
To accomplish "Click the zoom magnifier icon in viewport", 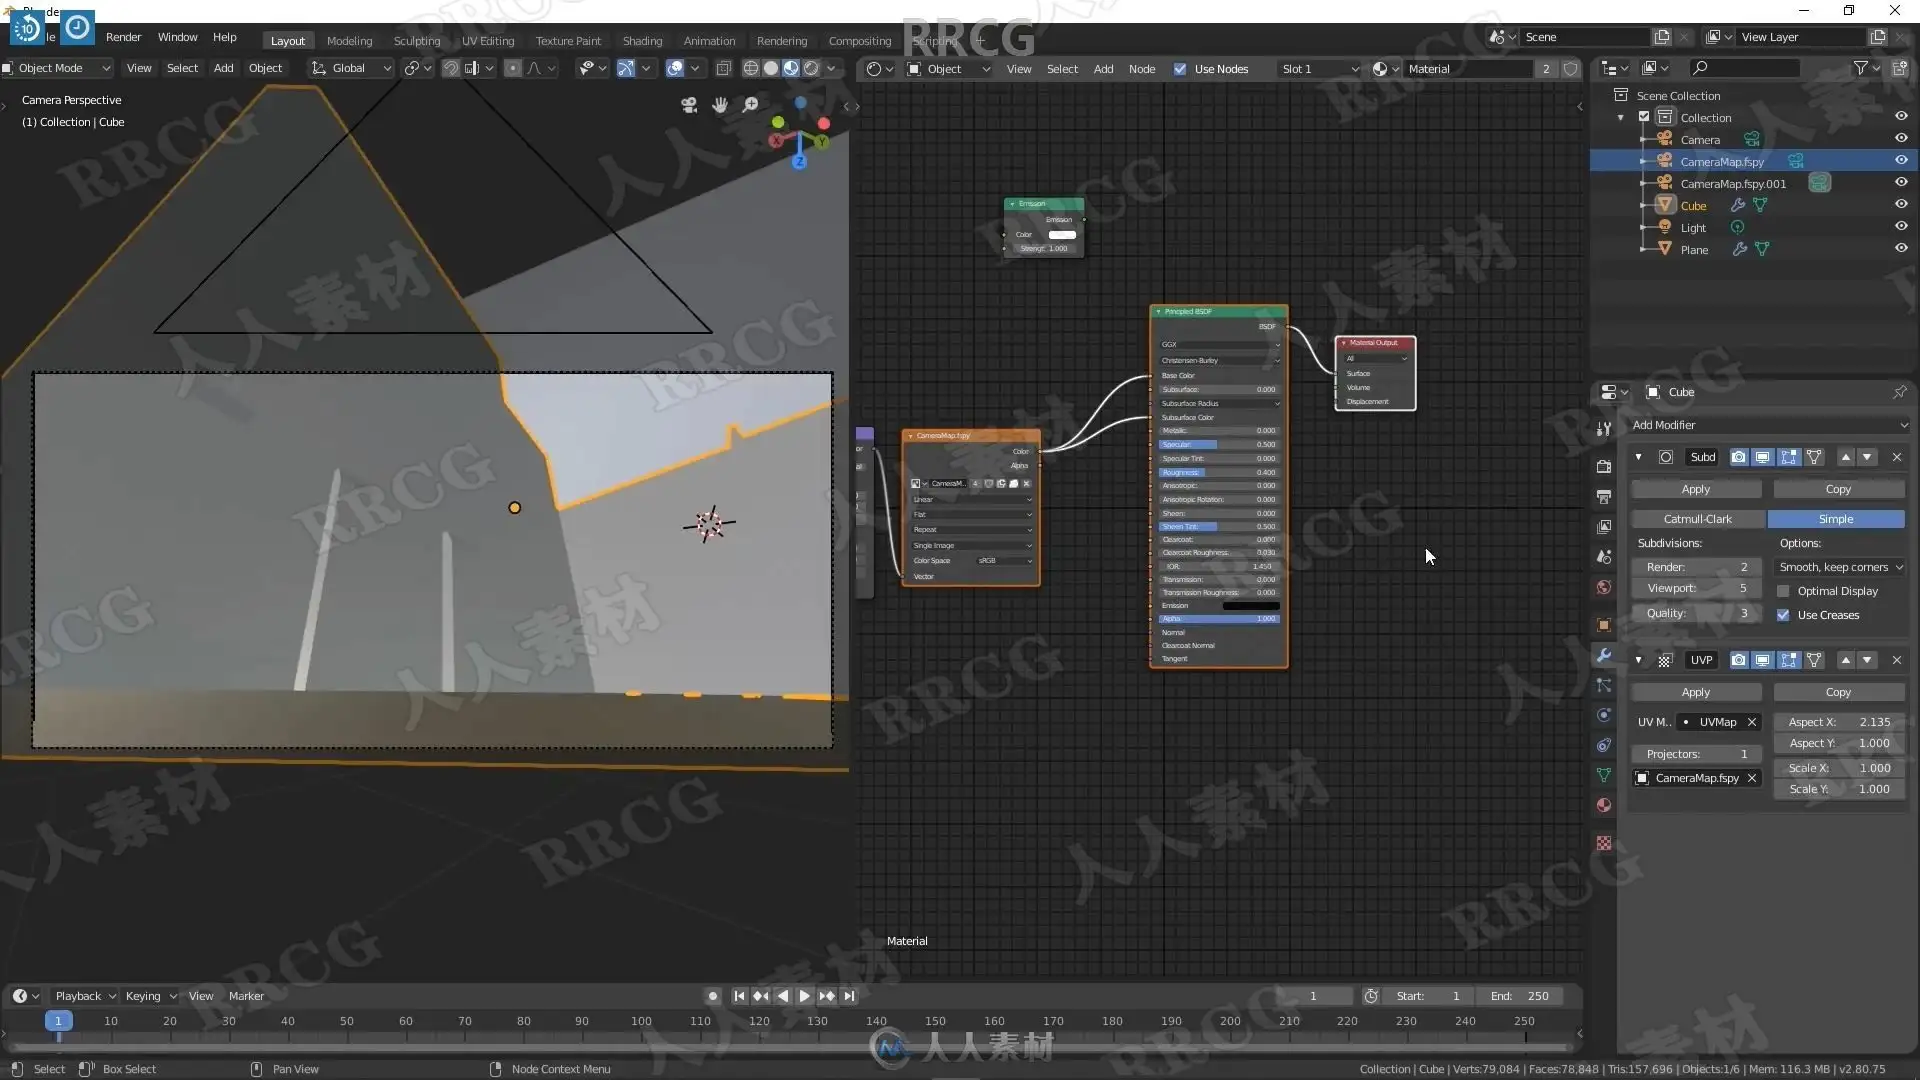I will point(750,105).
